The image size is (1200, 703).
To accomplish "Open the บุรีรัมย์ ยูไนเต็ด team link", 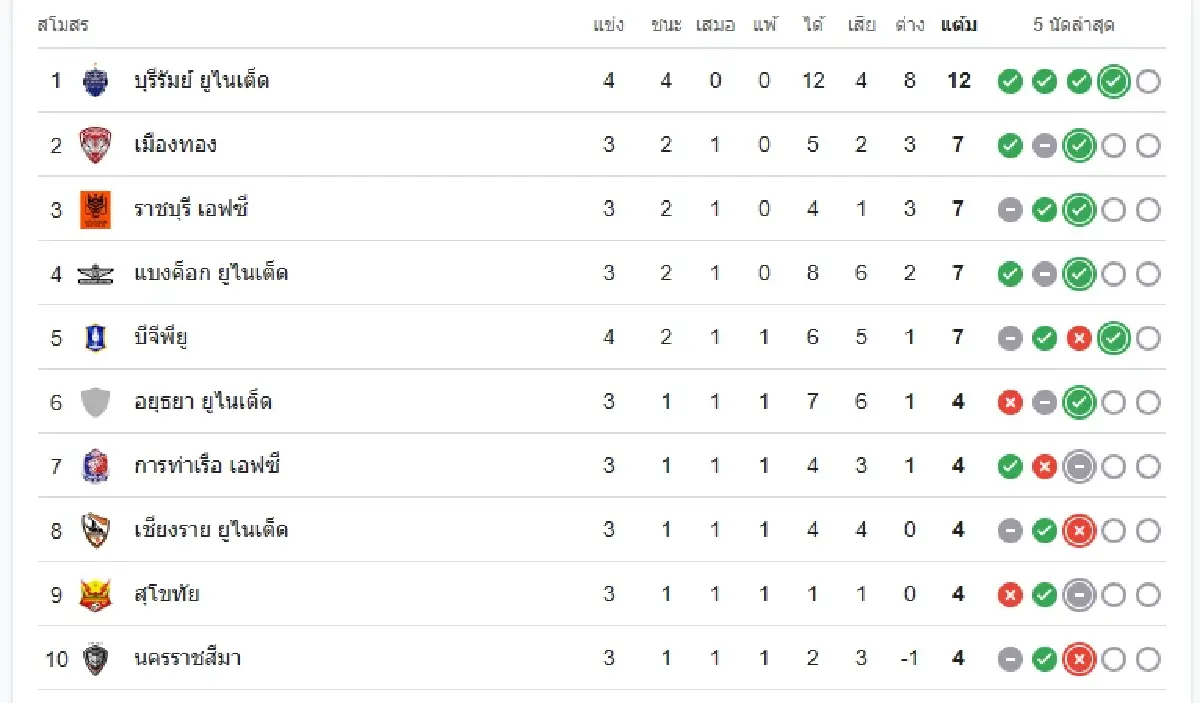I will click(x=202, y=81).
